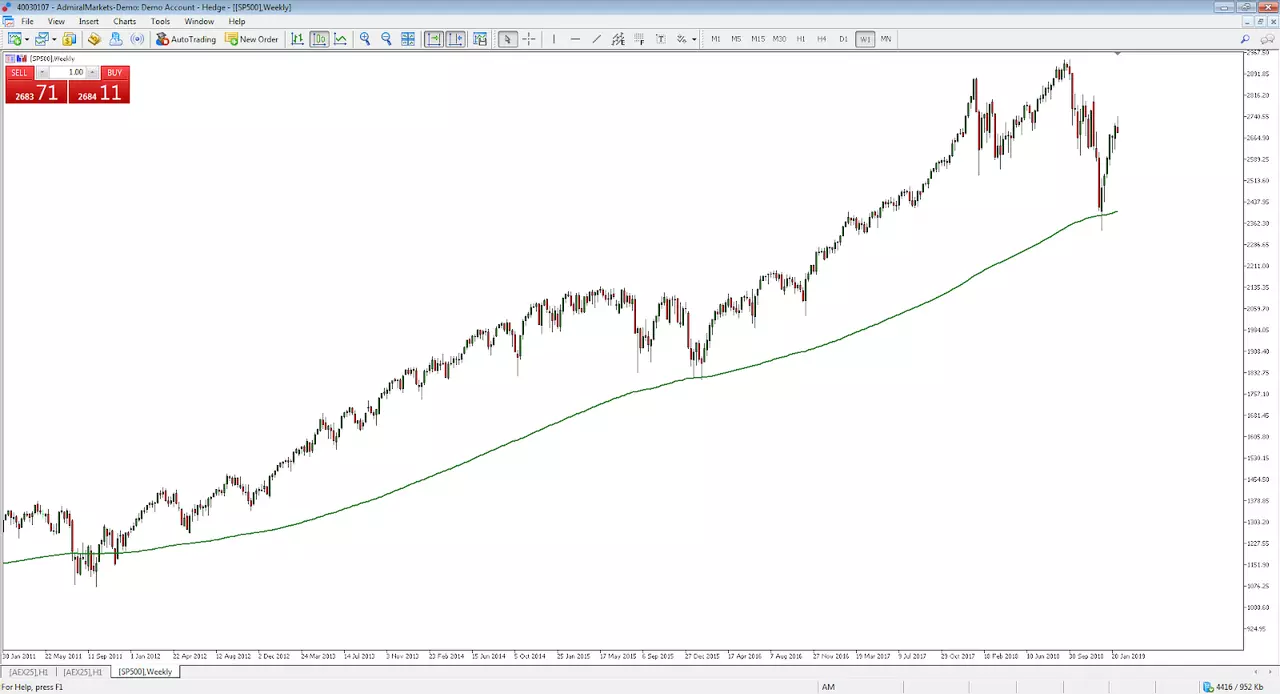Switch chart to Line Chart mode

pos(341,39)
